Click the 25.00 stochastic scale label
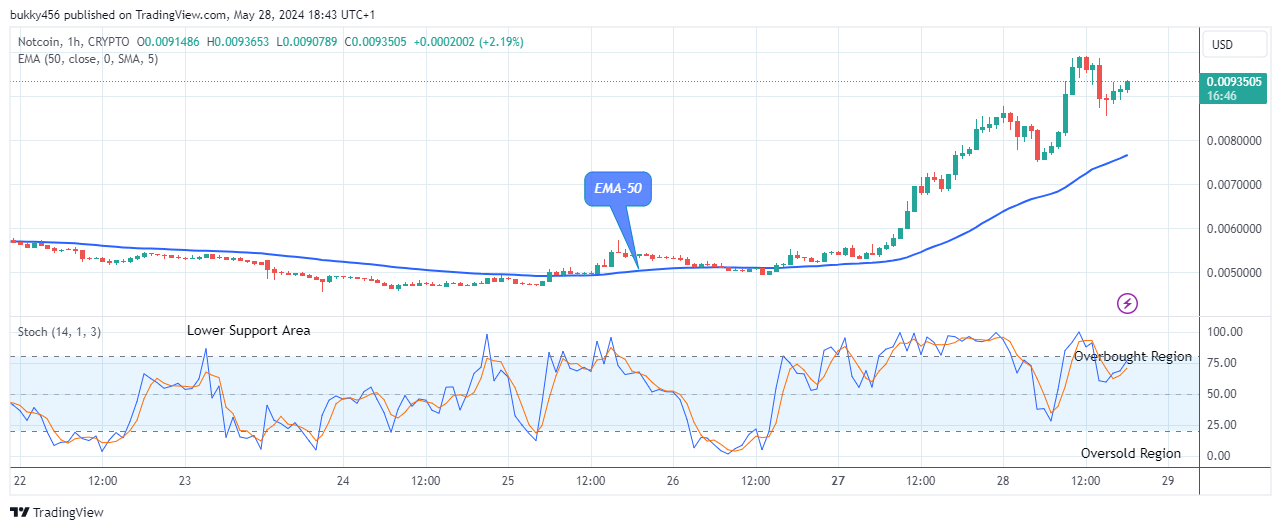The image size is (1281, 530). click(1224, 425)
